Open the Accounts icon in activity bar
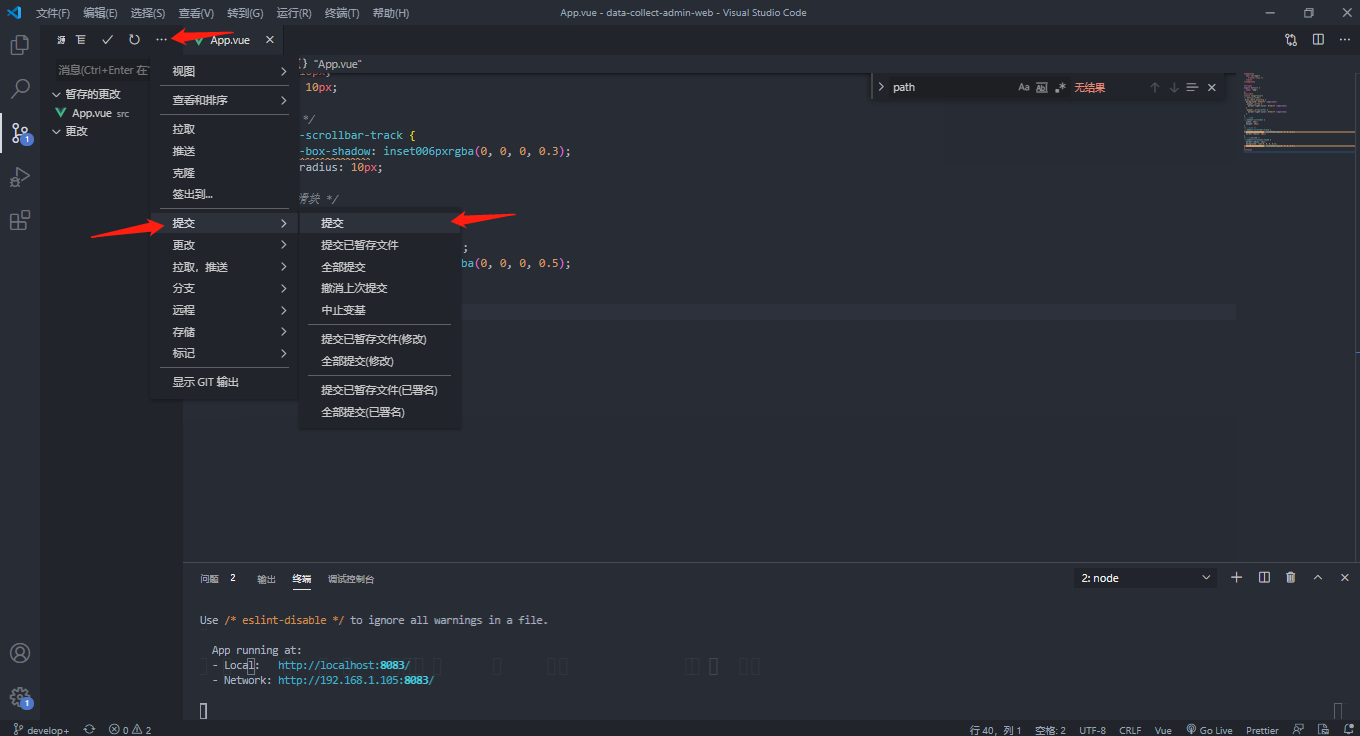 tap(19, 653)
